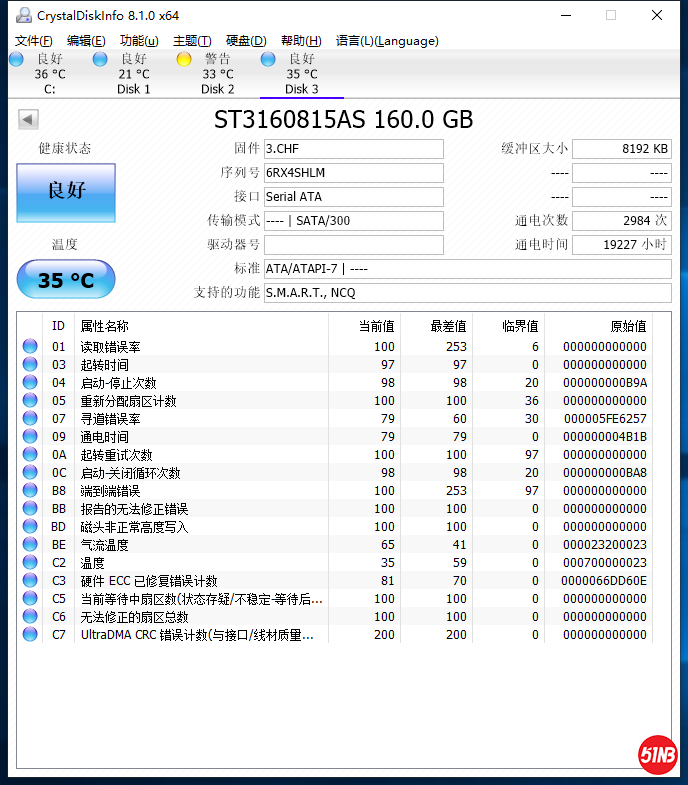Click the status orb for attribute 05 row
The image size is (688, 785).
[x=30, y=401]
